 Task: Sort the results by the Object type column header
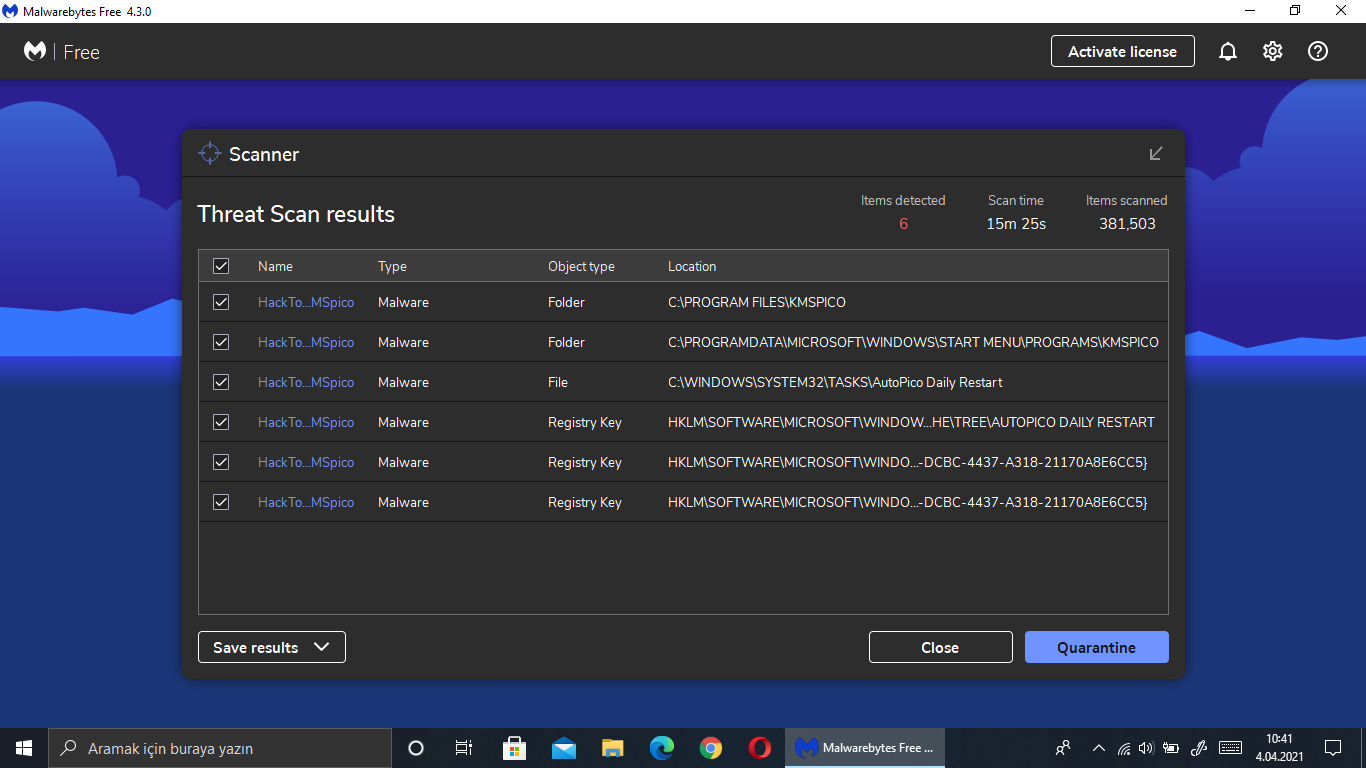pyautogui.click(x=581, y=266)
